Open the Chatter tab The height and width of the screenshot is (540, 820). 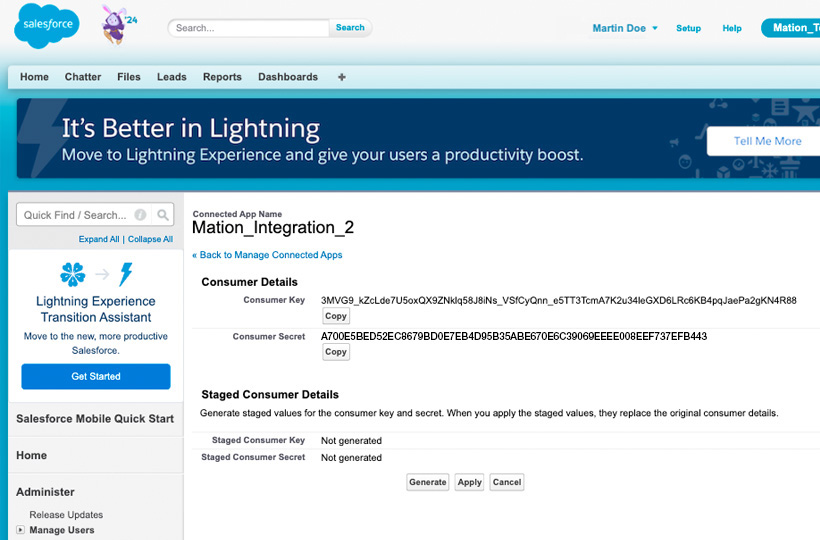(x=83, y=77)
